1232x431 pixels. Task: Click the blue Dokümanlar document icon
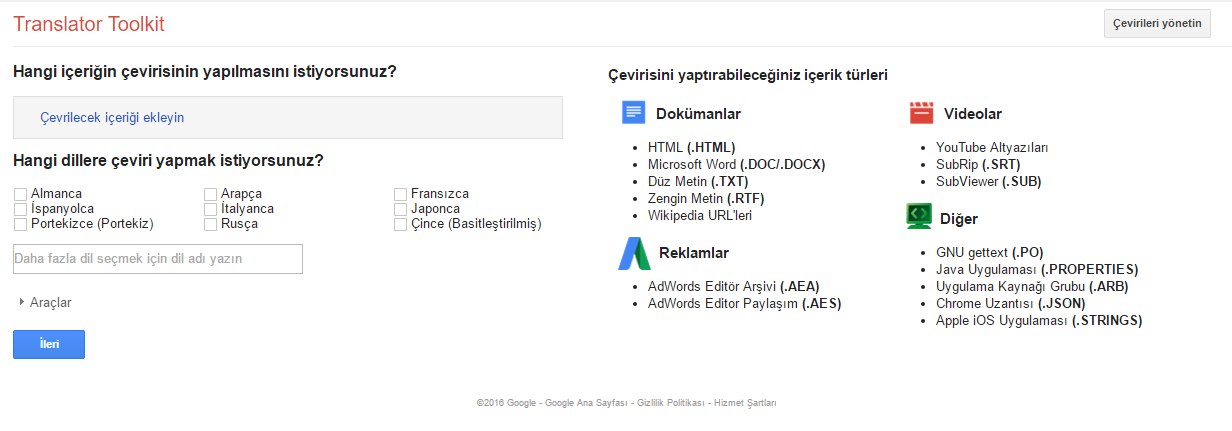[x=633, y=113]
